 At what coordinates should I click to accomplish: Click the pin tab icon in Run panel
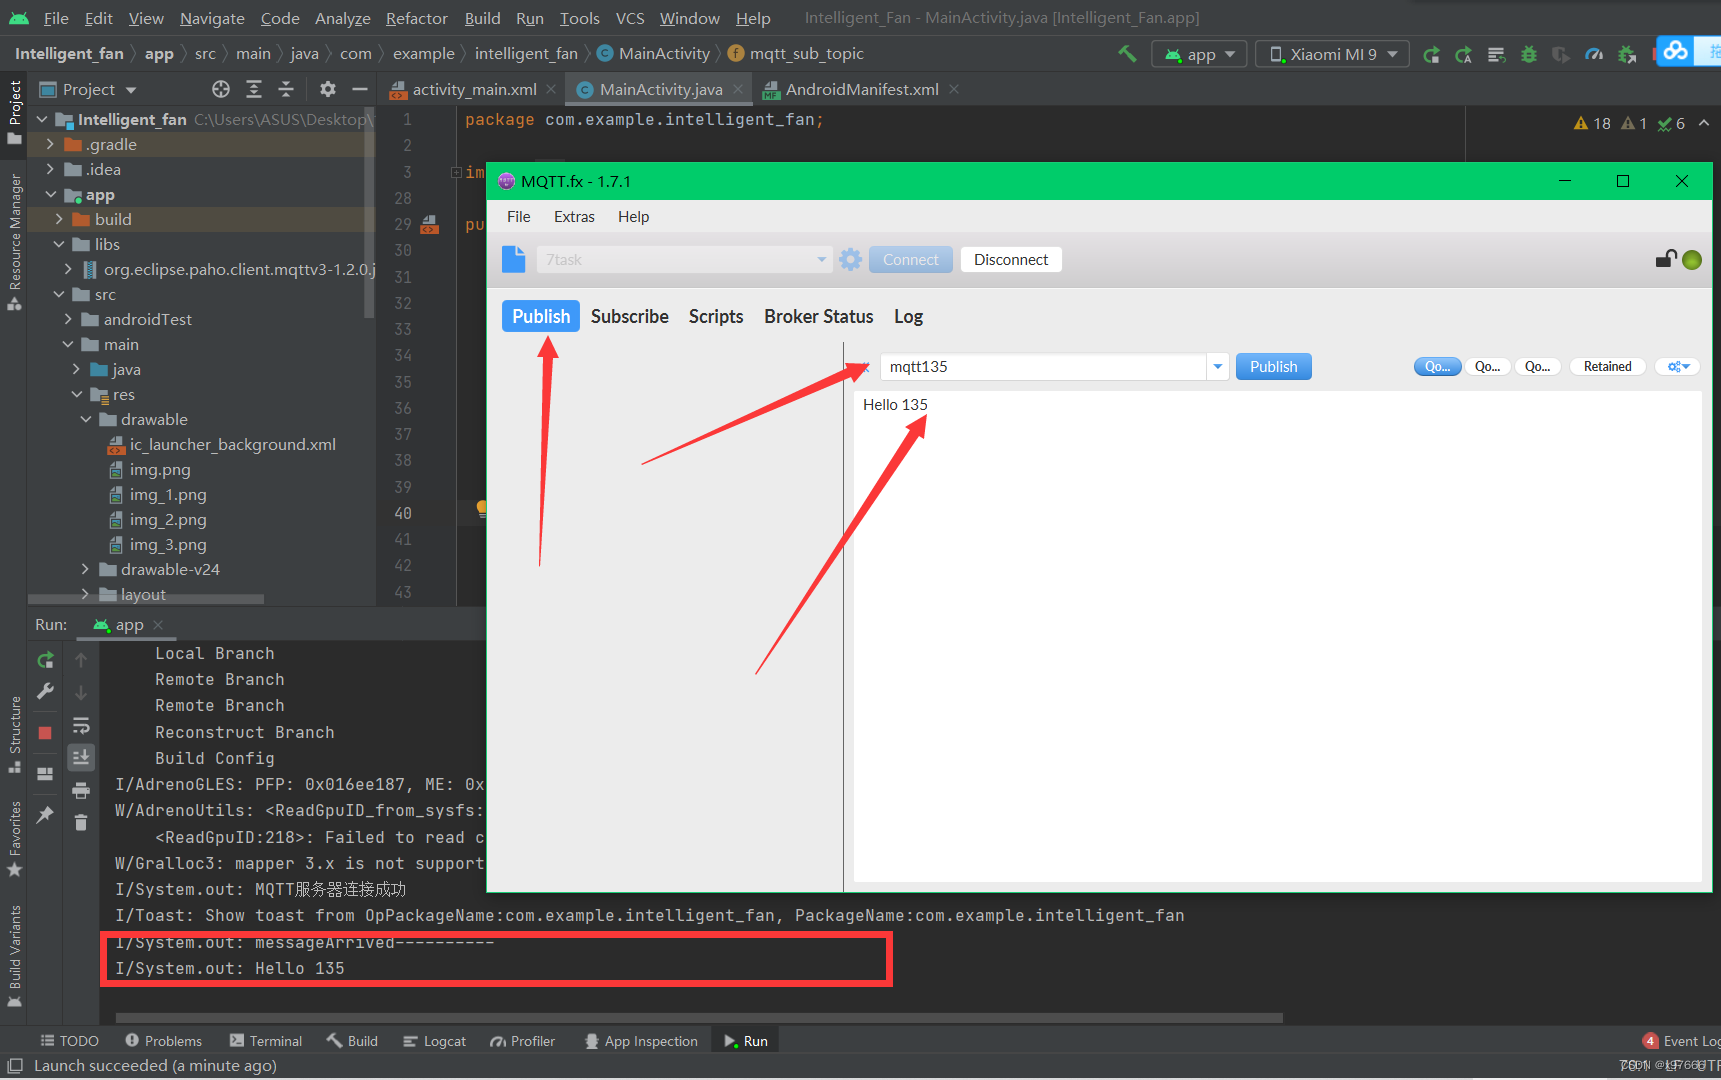45,815
